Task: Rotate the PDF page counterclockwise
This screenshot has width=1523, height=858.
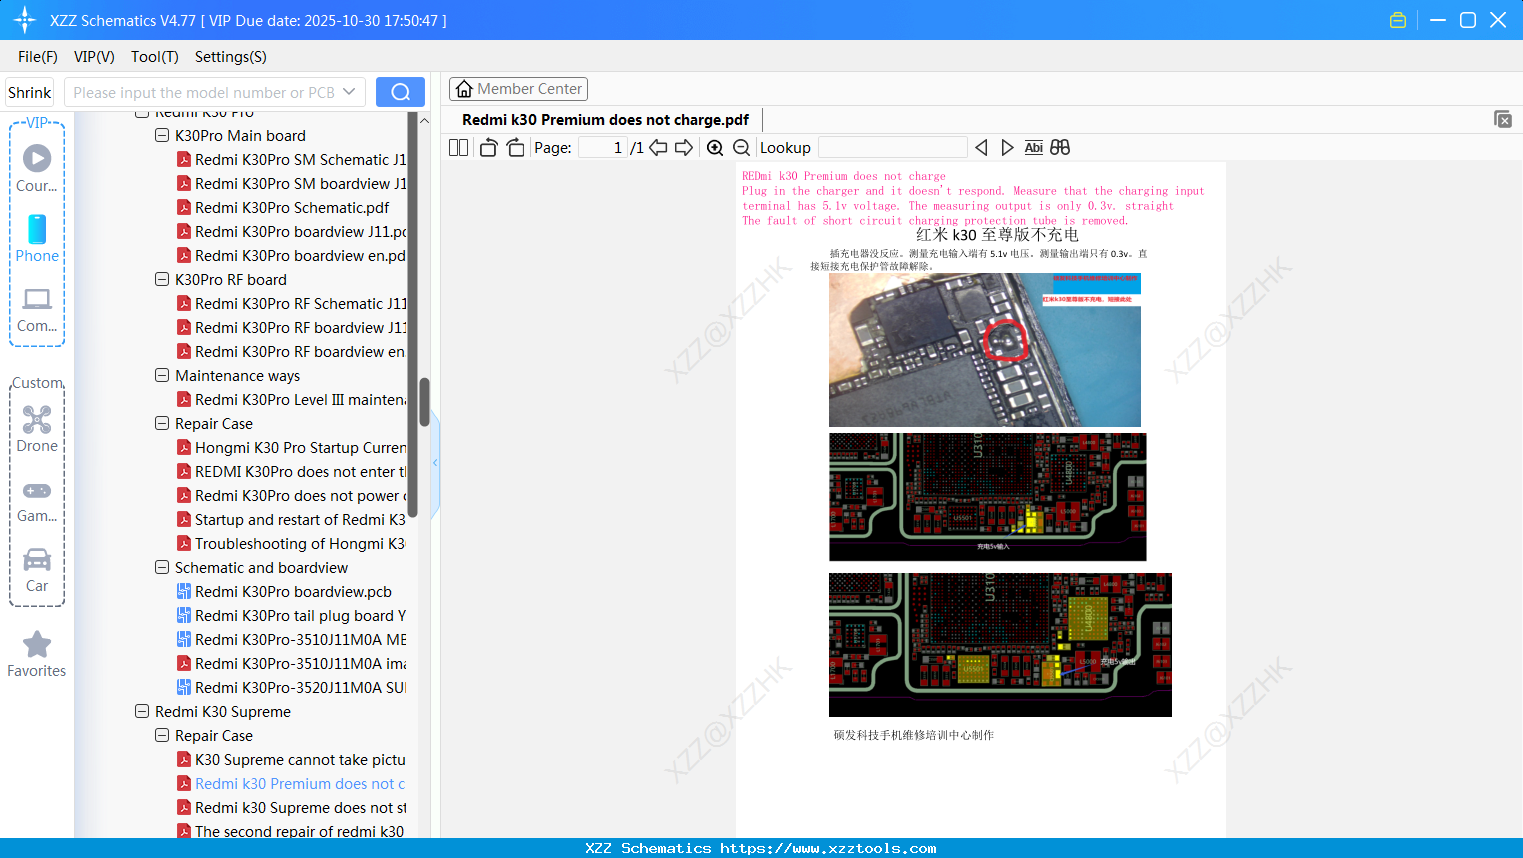Action: pos(489,147)
